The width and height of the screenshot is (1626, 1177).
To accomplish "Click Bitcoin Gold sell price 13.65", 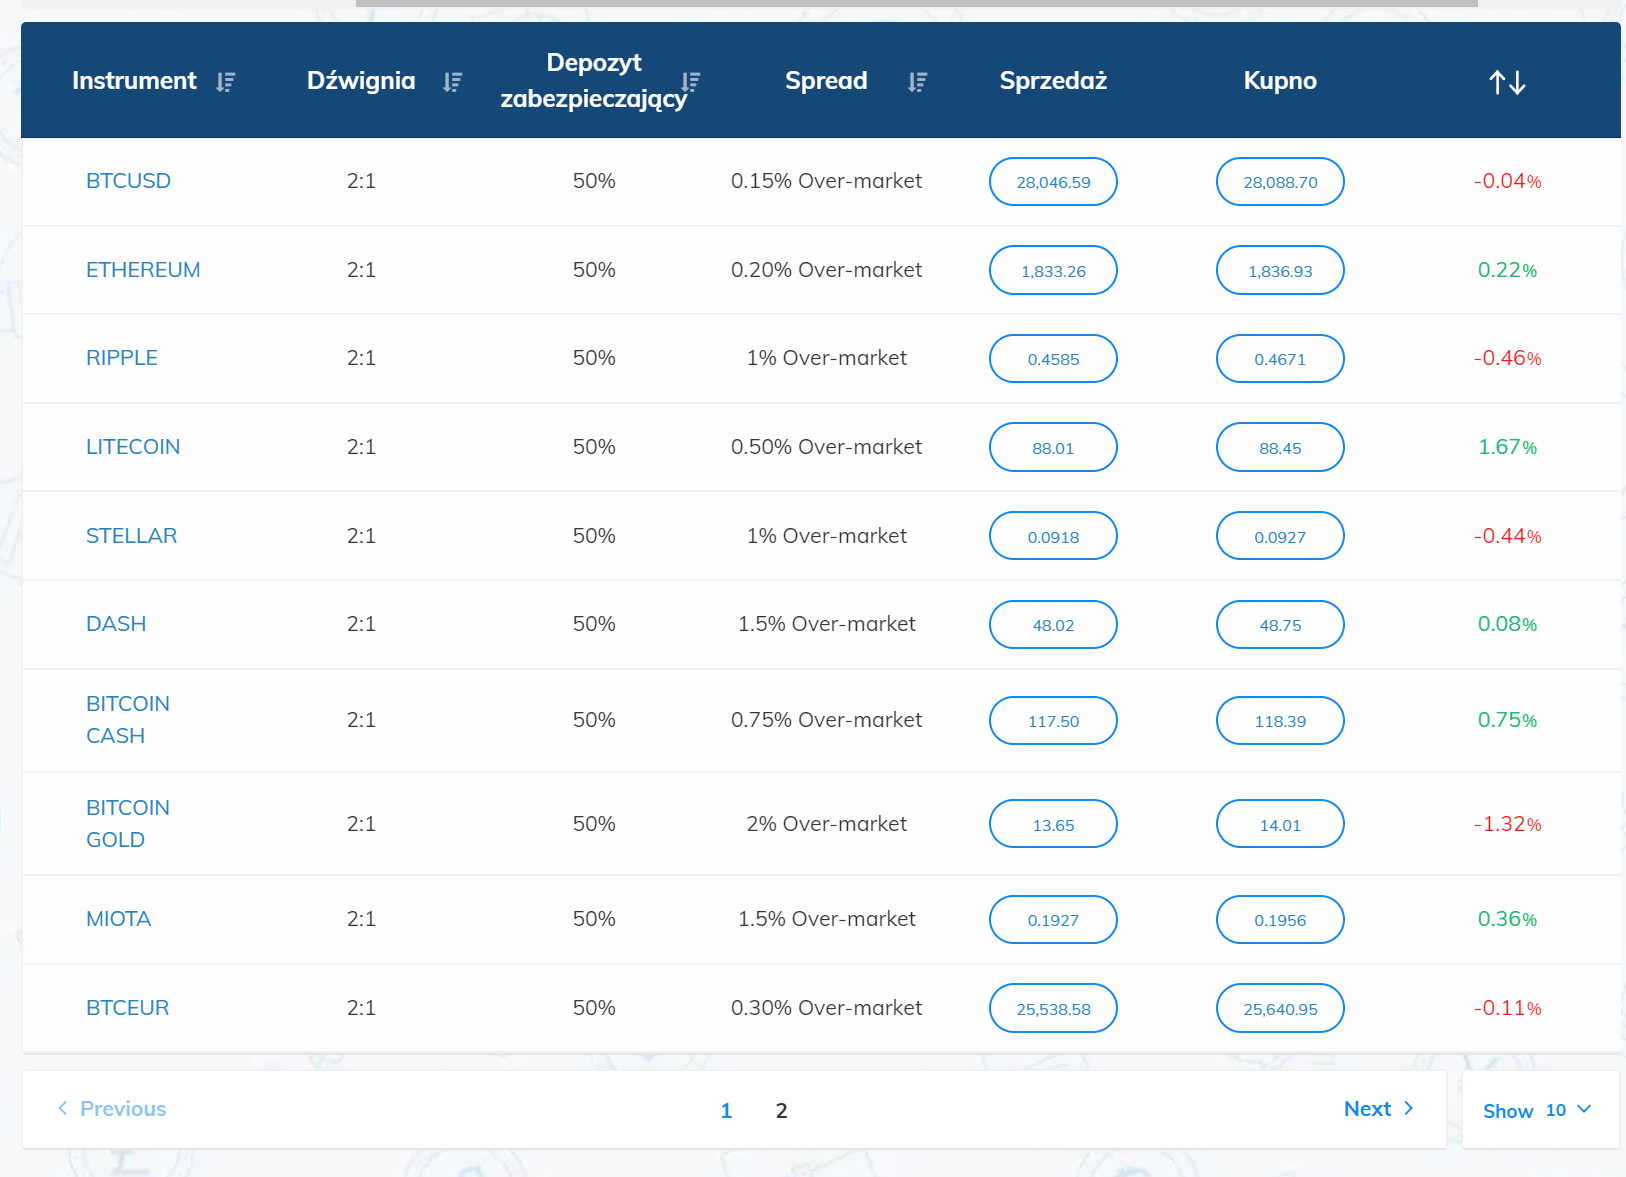I will click(1053, 824).
